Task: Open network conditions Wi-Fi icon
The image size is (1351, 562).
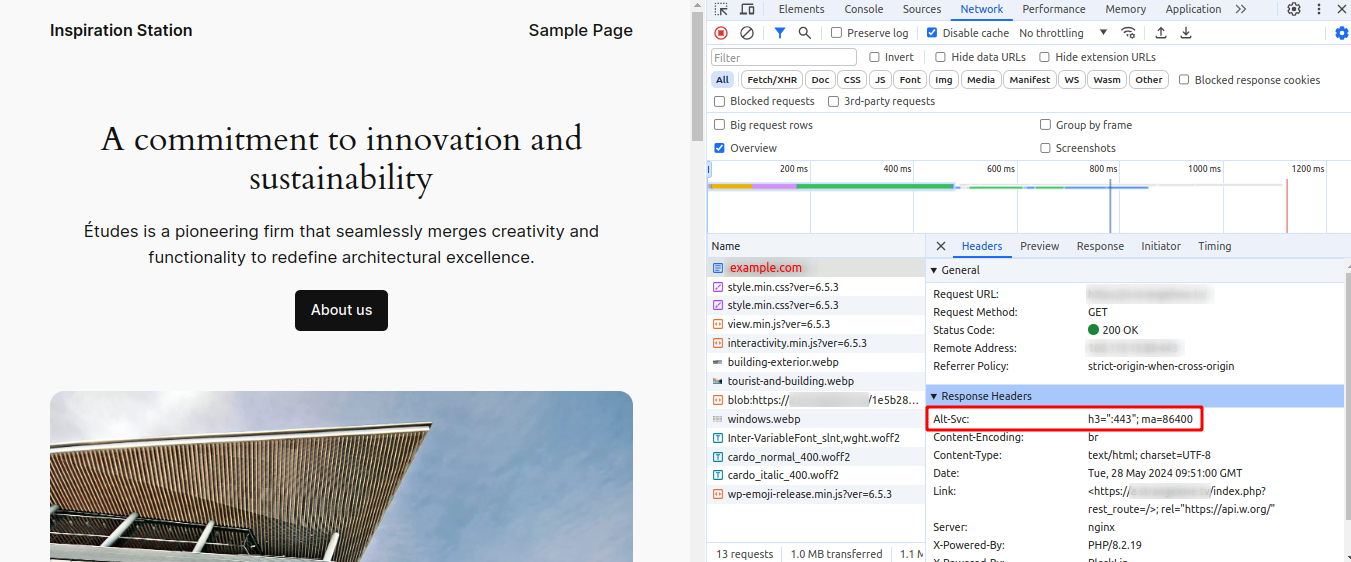Action: point(1129,33)
